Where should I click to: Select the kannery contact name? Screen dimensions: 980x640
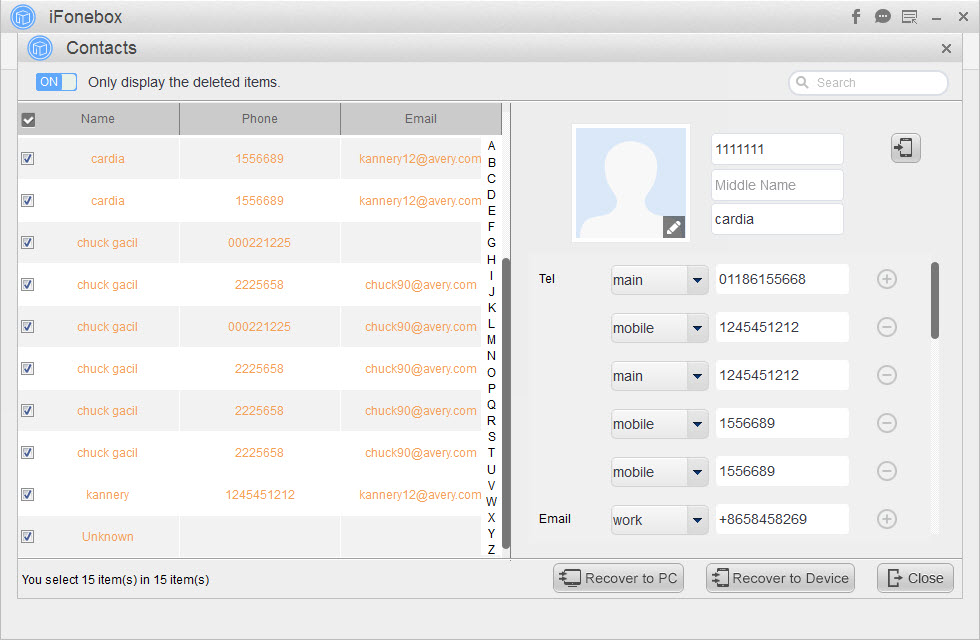(108, 494)
